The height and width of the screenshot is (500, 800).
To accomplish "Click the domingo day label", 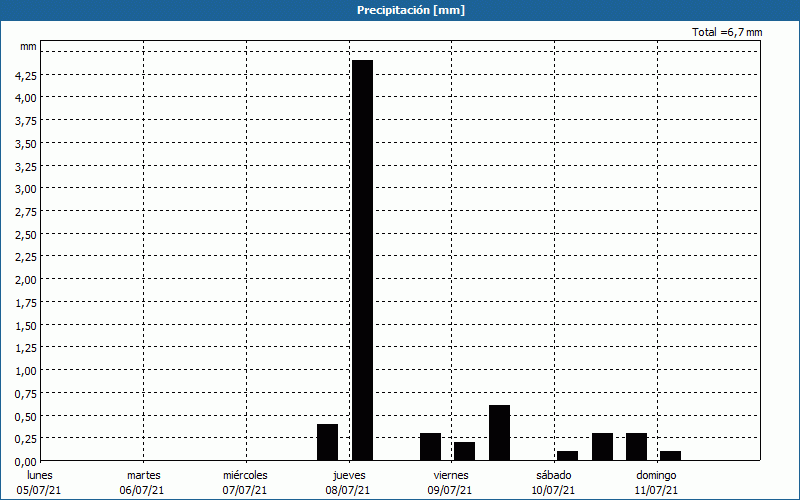I will click(656, 475).
